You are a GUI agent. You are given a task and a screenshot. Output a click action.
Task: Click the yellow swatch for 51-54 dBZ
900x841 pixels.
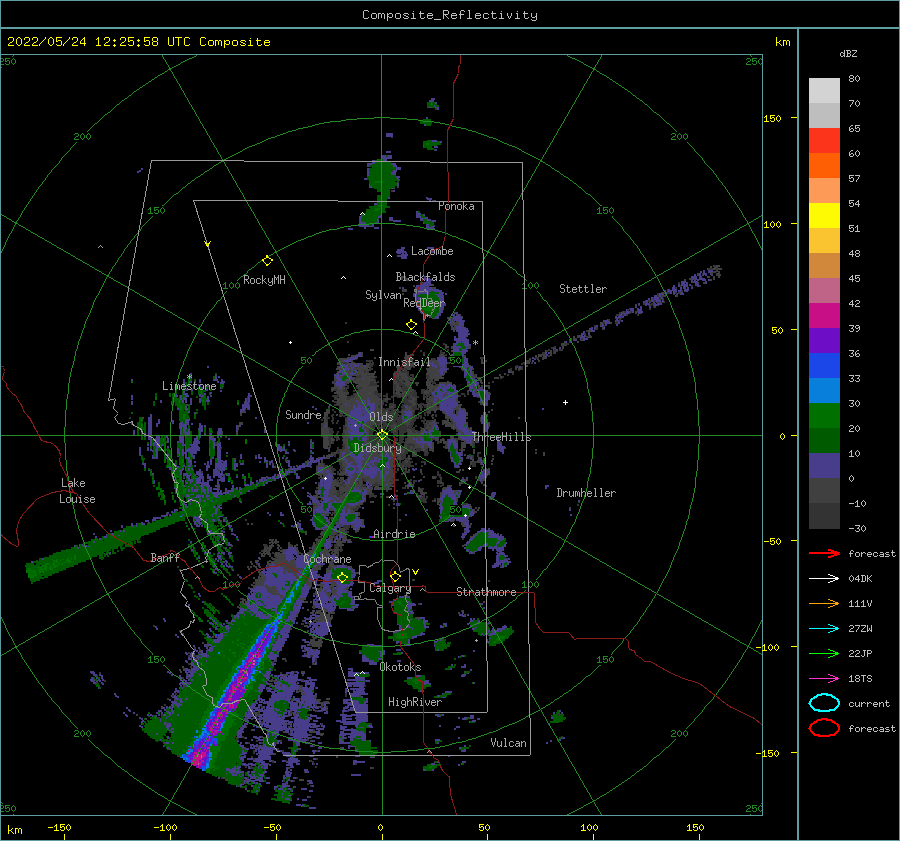(824, 216)
